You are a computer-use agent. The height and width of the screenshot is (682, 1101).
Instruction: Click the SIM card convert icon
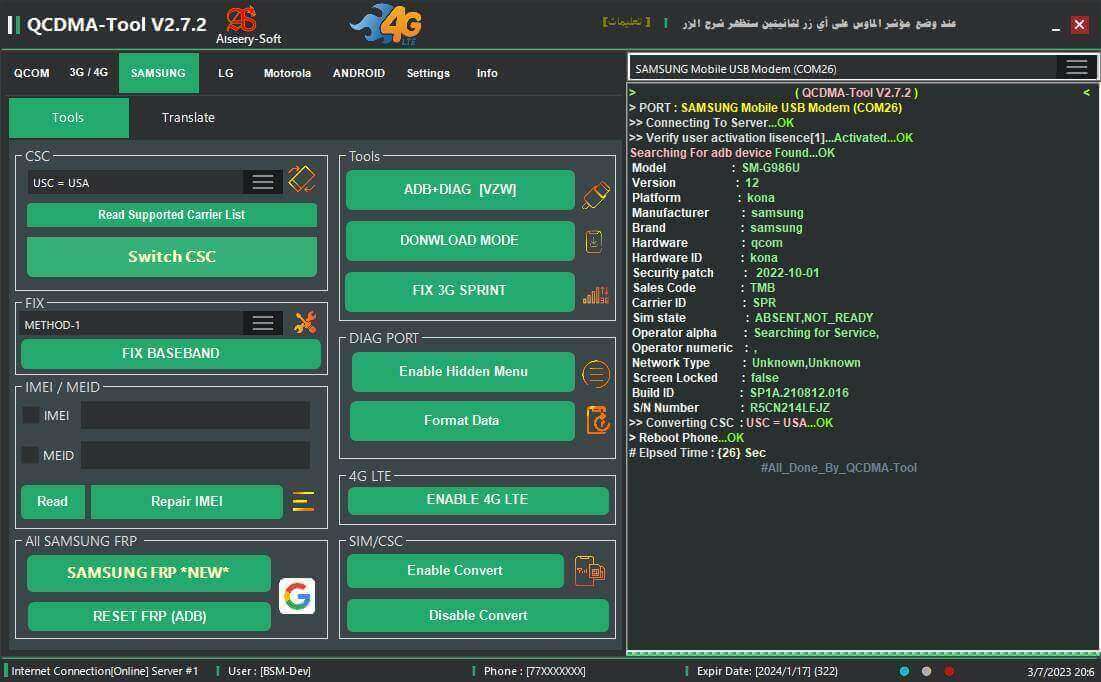point(590,571)
